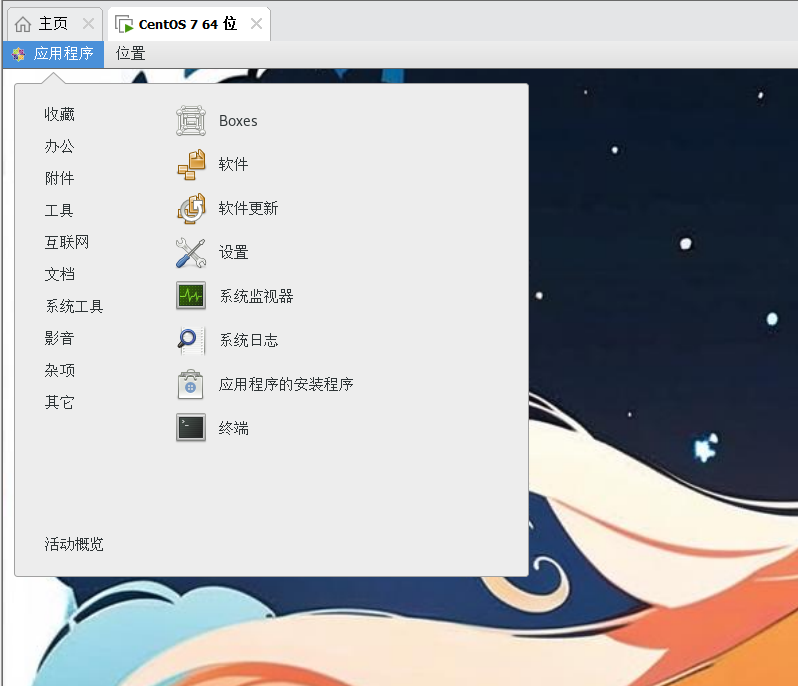The width and height of the screenshot is (798, 686).
Task: Click the 应用程序的安装程序 bag icon
Action: (190, 384)
